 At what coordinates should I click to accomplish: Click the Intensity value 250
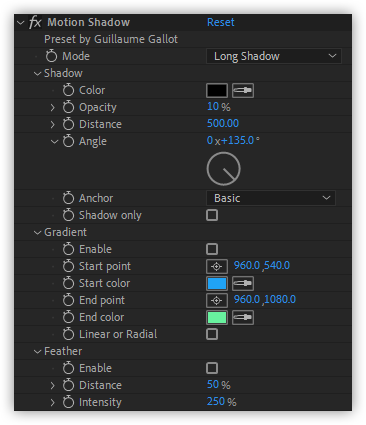click(216, 401)
